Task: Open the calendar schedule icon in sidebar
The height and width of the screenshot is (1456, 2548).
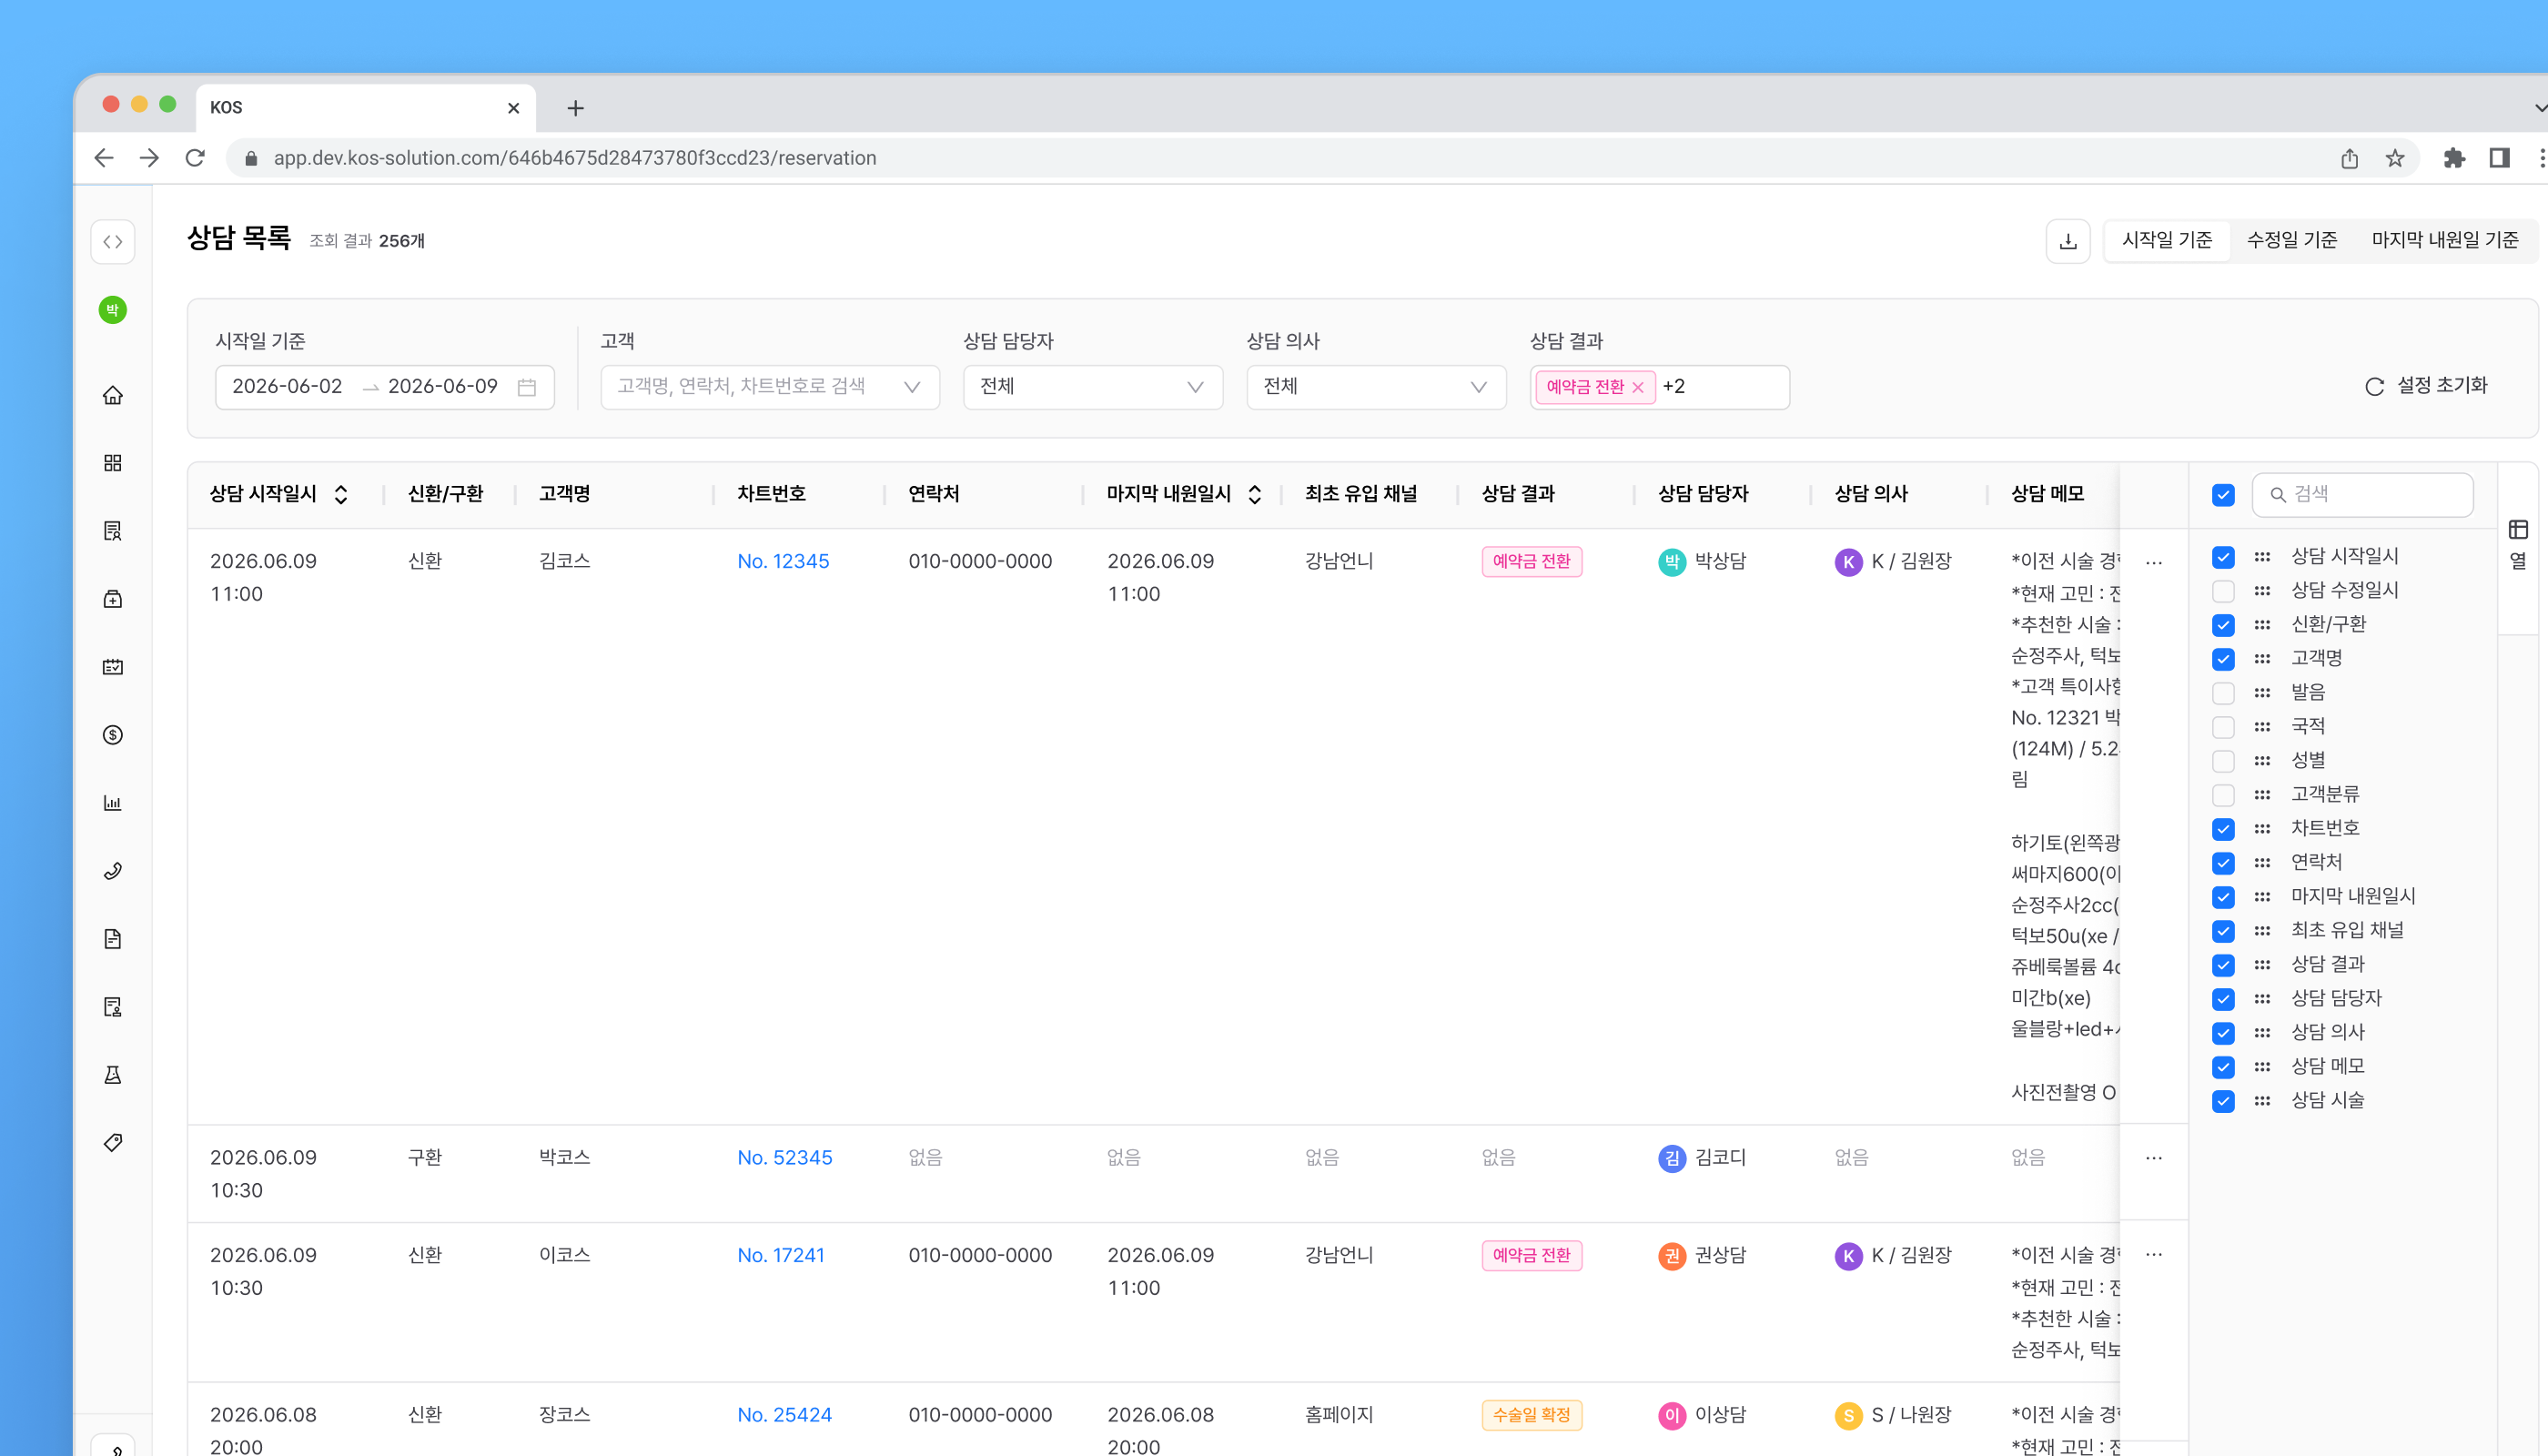Action: tap(113, 667)
